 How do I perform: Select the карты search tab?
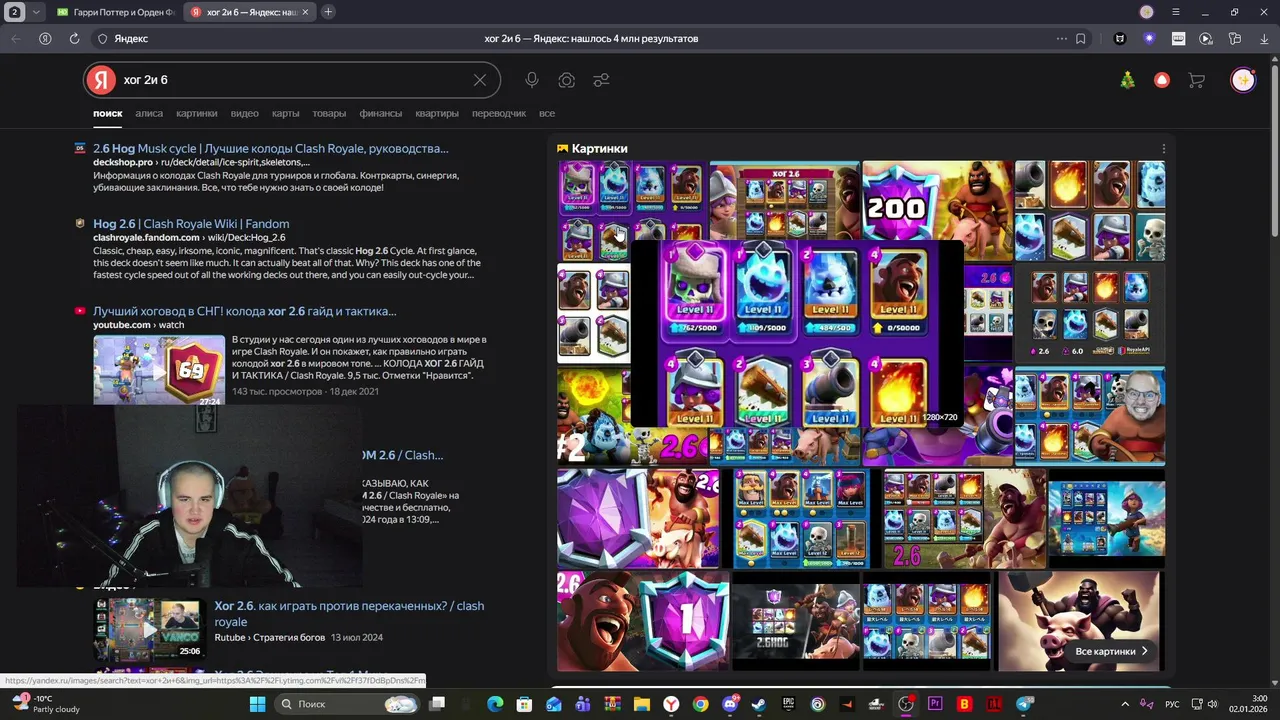pyautogui.click(x=285, y=114)
